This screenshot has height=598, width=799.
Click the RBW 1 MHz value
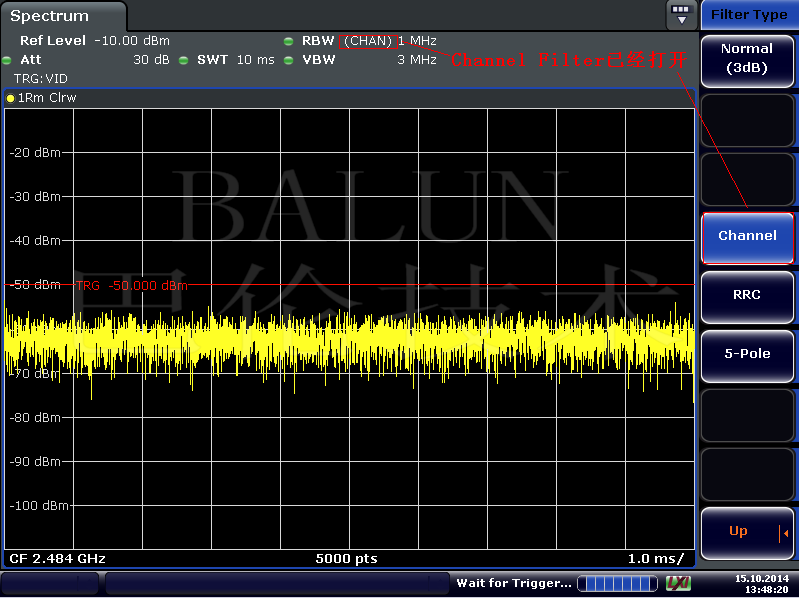click(x=417, y=41)
